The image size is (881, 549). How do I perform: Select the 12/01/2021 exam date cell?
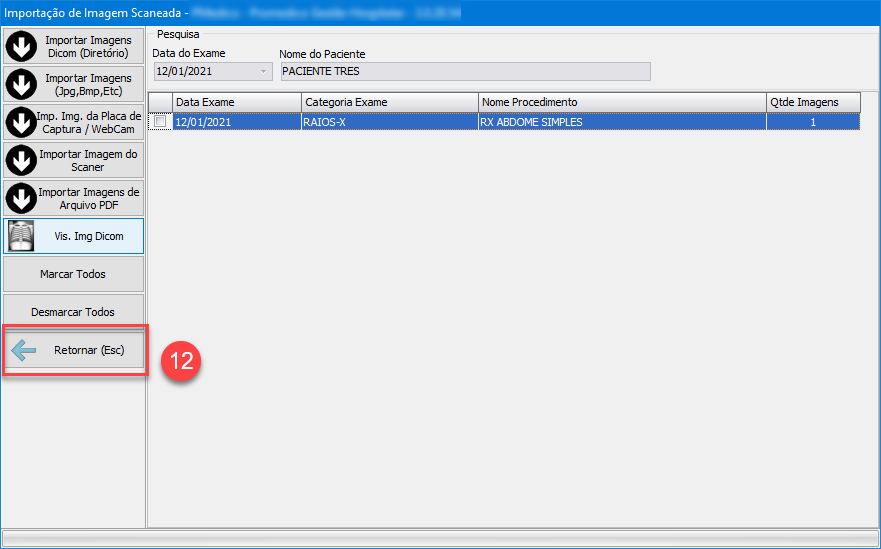click(236, 122)
